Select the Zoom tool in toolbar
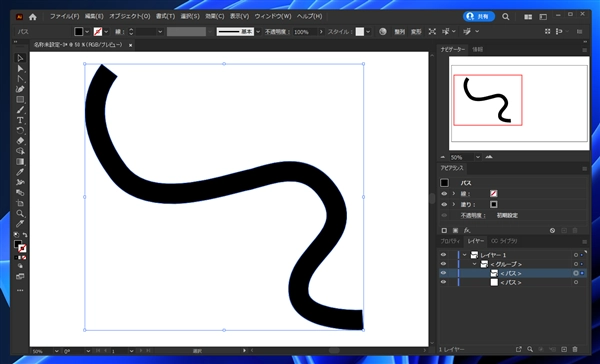The height and width of the screenshot is (364, 600). coord(20,213)
